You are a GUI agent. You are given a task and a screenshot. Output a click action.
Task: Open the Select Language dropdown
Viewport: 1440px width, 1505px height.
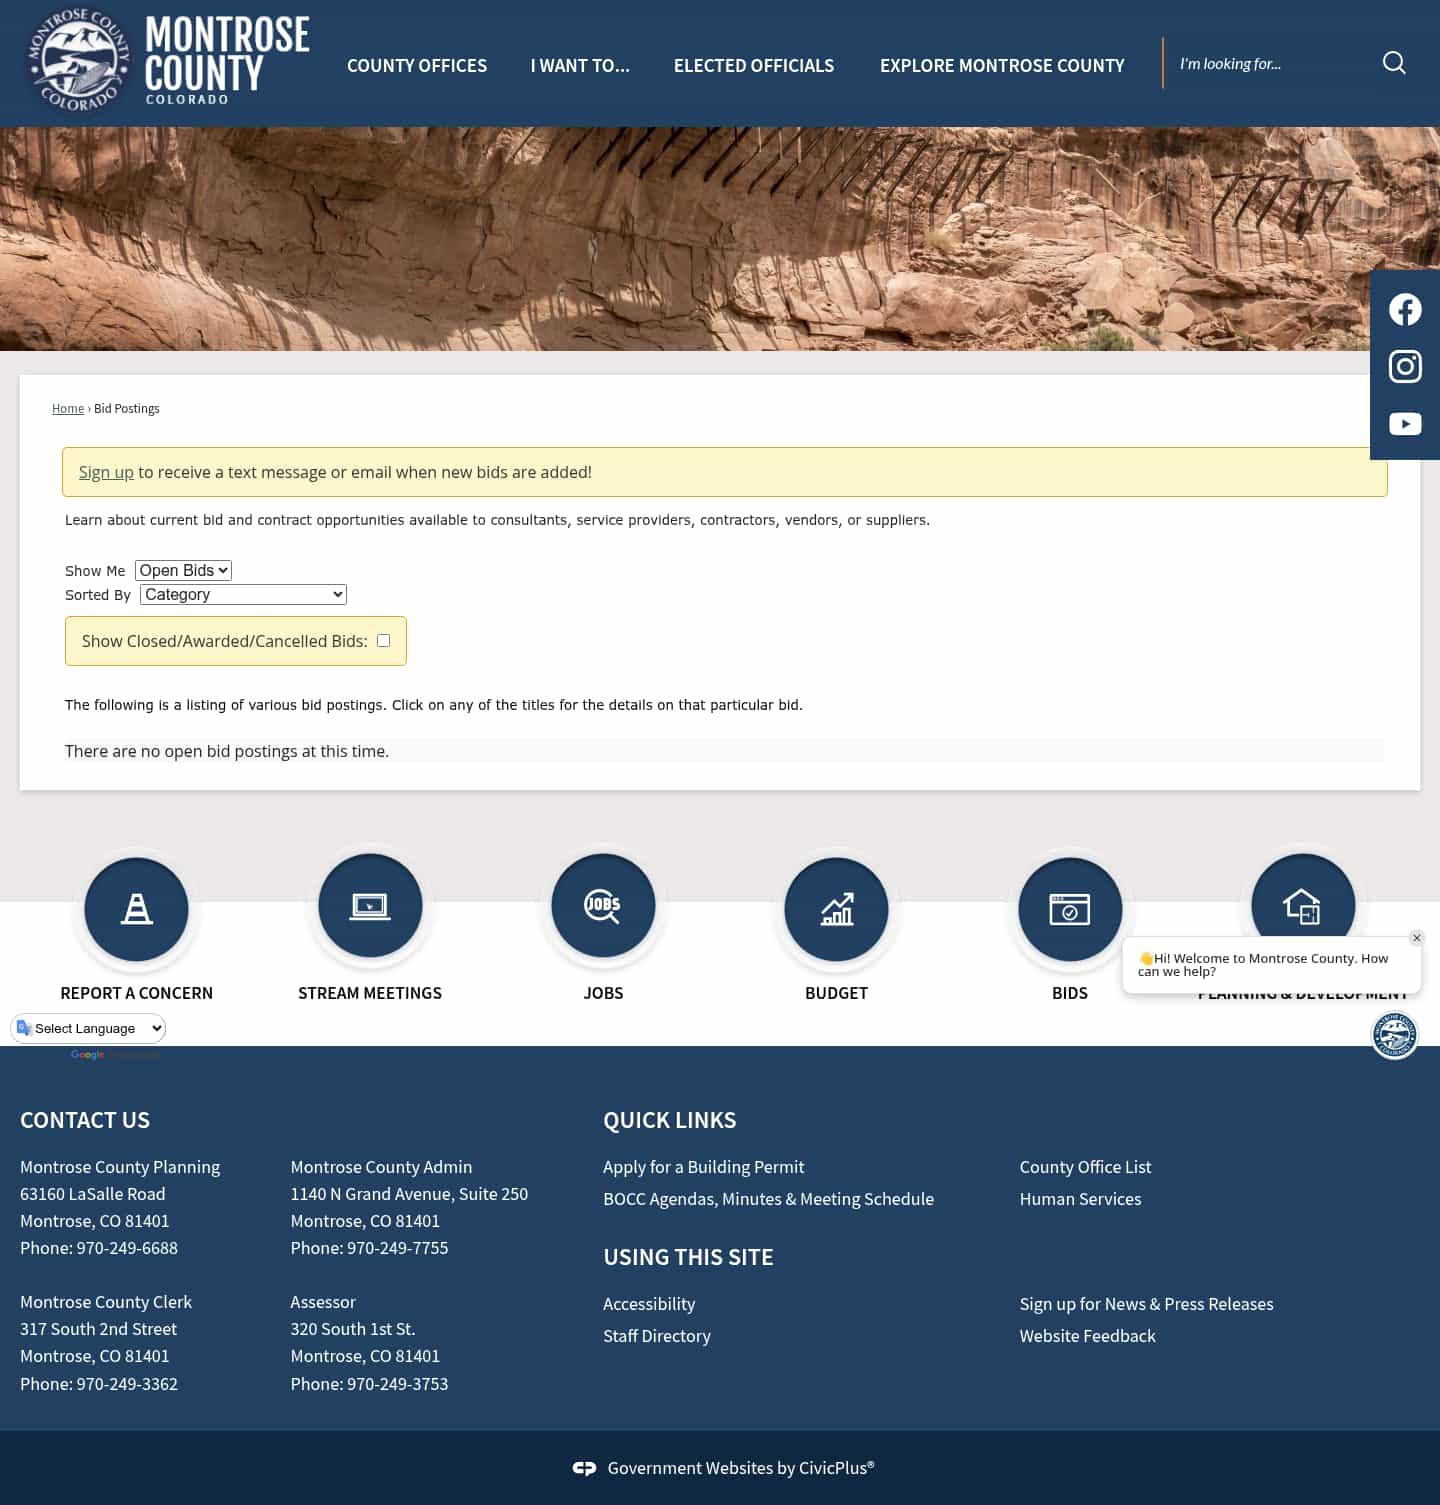pyautogui.click(x=88, y=1028)
